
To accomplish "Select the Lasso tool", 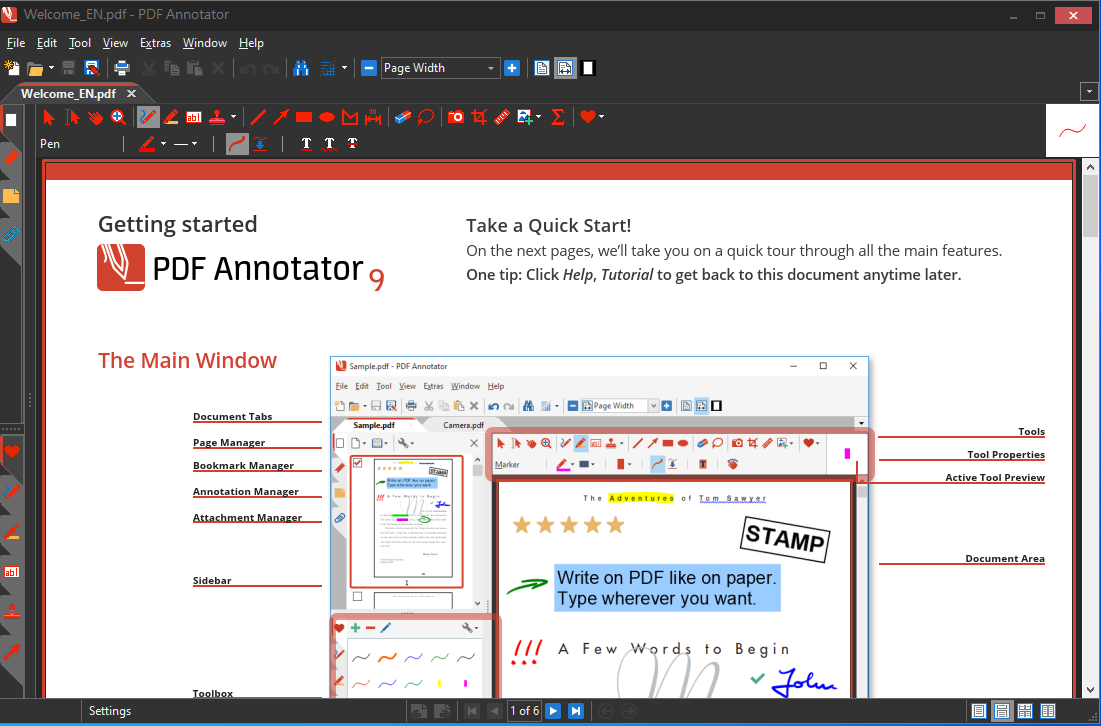I will 426,117.
